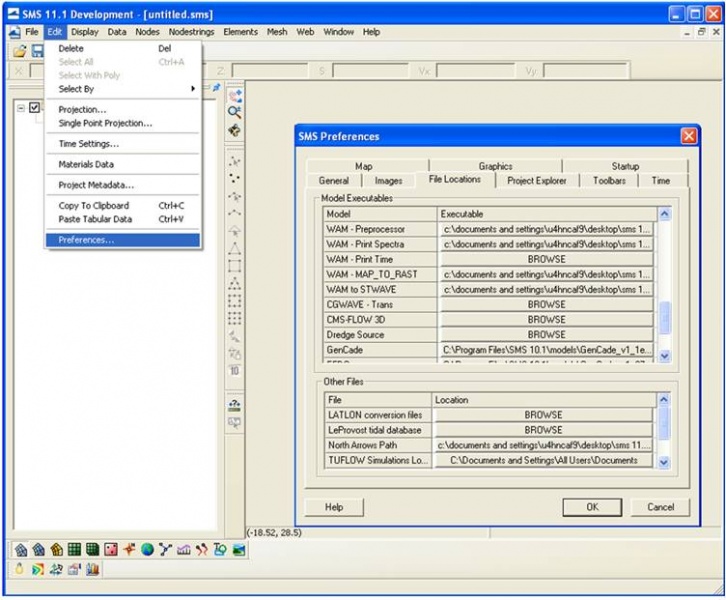726x600 pixels.
Task: Pick the three-node triangle element tool
Action: click(235, 249)
